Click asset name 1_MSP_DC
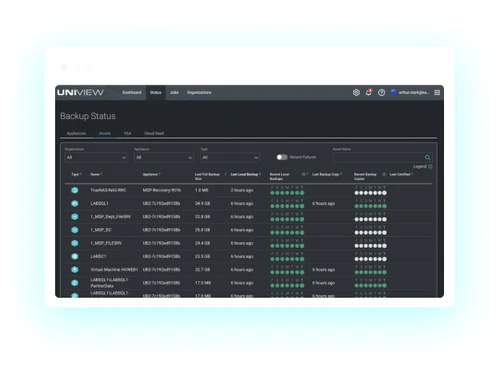The height and width of the screenshot is (375, 500). coord(101,230)
